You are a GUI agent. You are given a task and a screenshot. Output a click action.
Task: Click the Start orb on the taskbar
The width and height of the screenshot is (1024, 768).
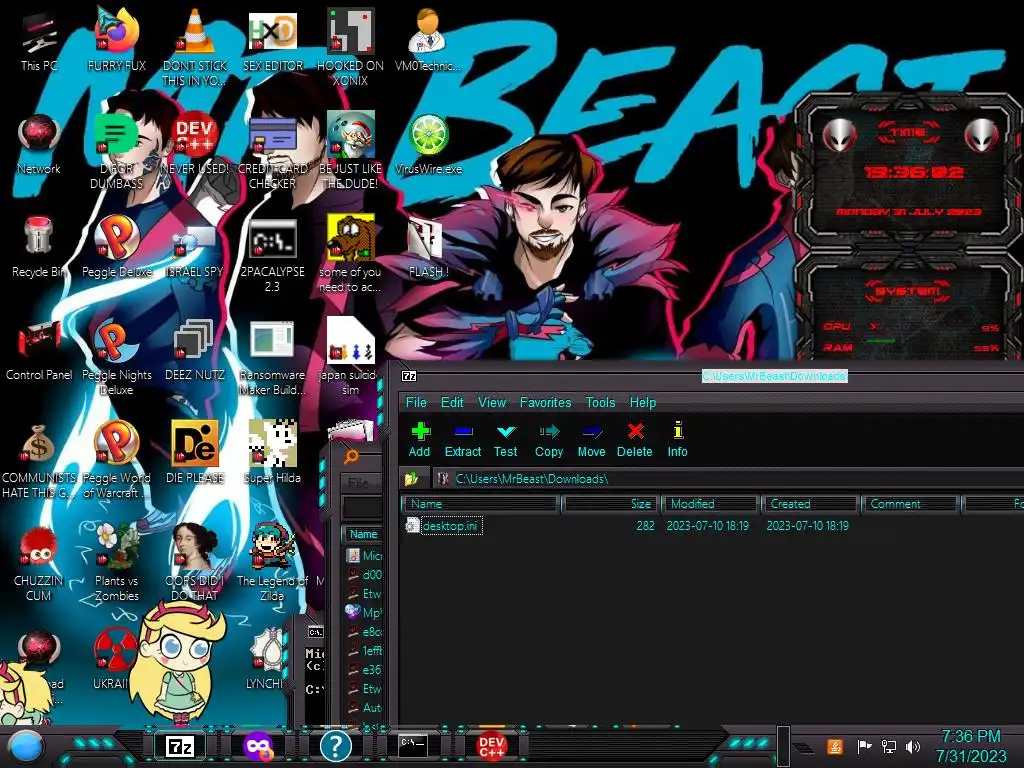click(x=26, y=748)
